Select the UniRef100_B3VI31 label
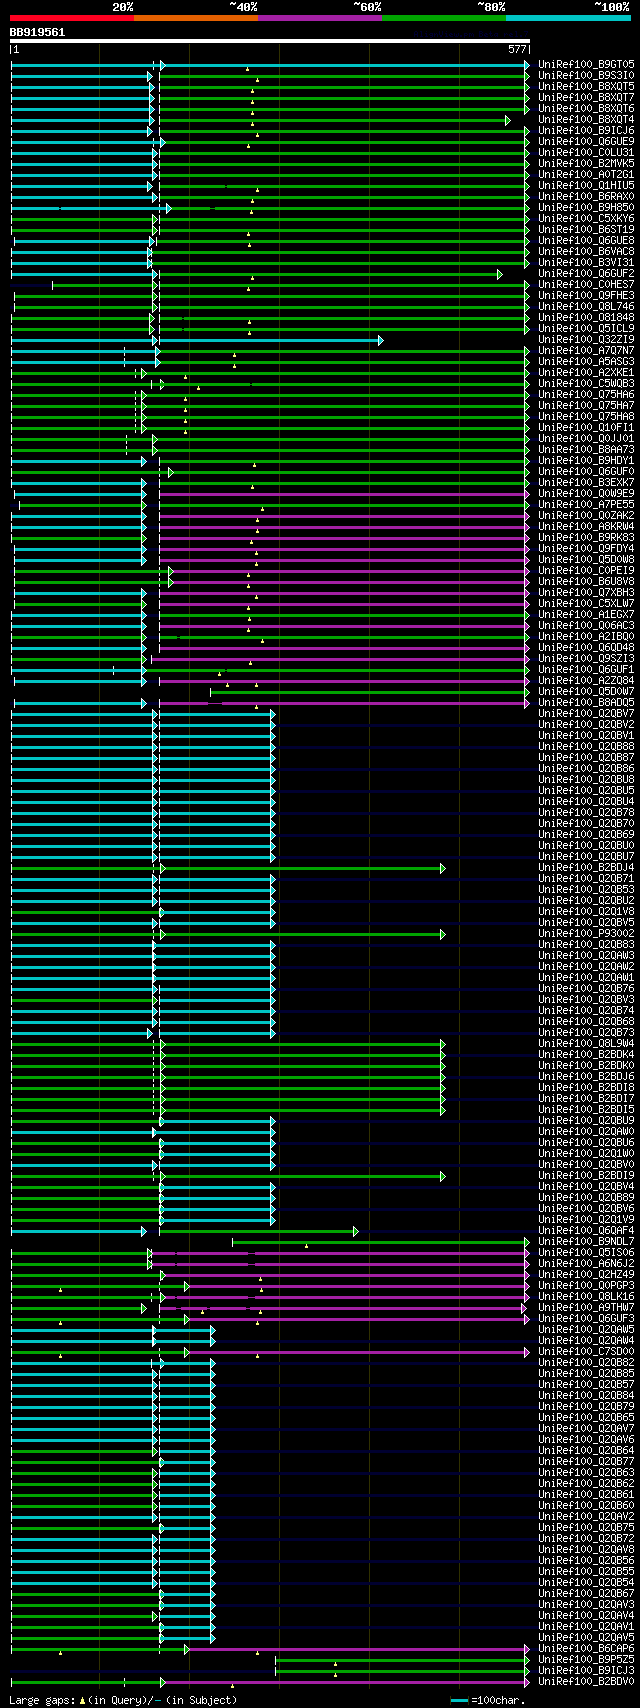 click(586, 263)
